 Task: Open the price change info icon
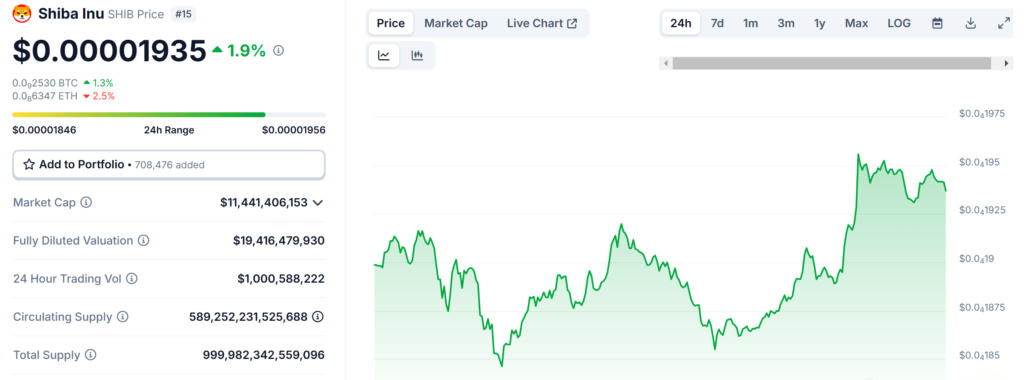pyautogui.click(x=278, y=50)
